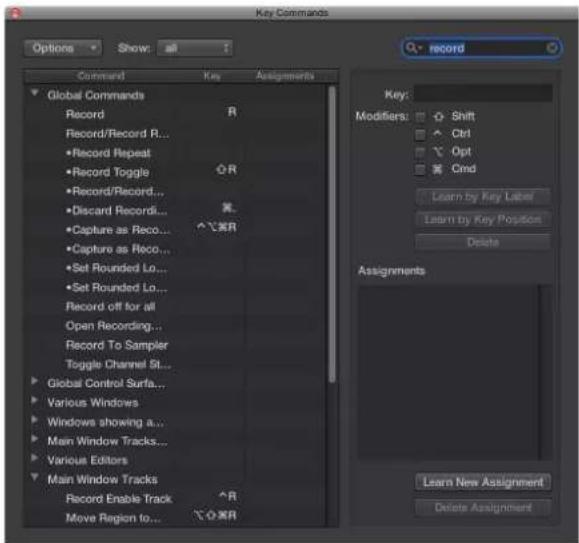Expand the Main Window Tracks... group
This screenshot has height=543, width=579.
34,439
